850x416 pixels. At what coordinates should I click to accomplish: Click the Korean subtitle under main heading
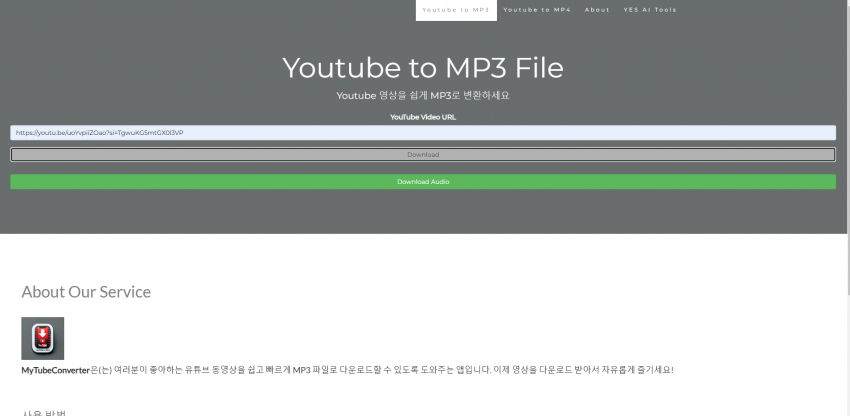tap(423, 95)
